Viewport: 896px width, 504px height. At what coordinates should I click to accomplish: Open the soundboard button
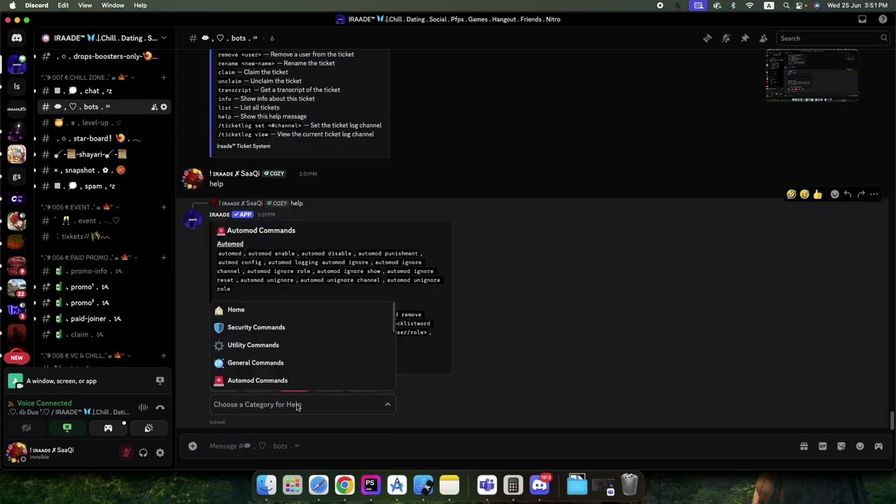(149, 428)
